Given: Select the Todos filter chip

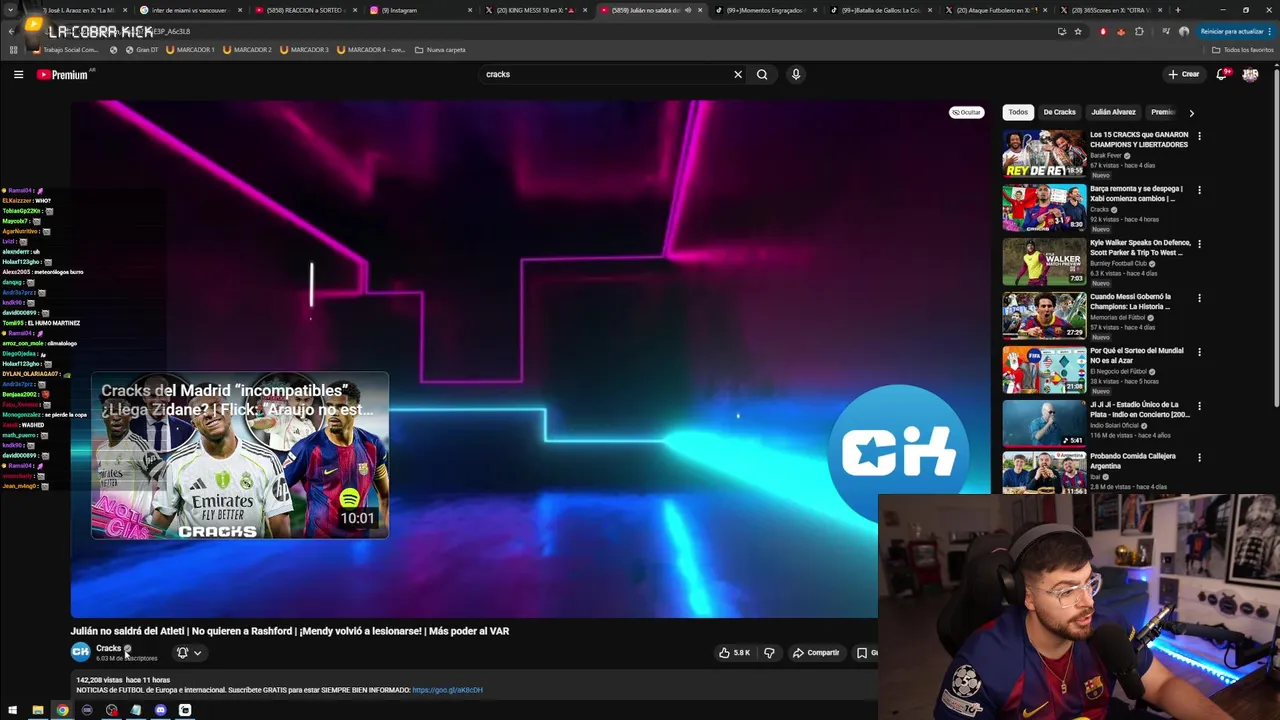Looking at the screenshot, I should 1018,112.
